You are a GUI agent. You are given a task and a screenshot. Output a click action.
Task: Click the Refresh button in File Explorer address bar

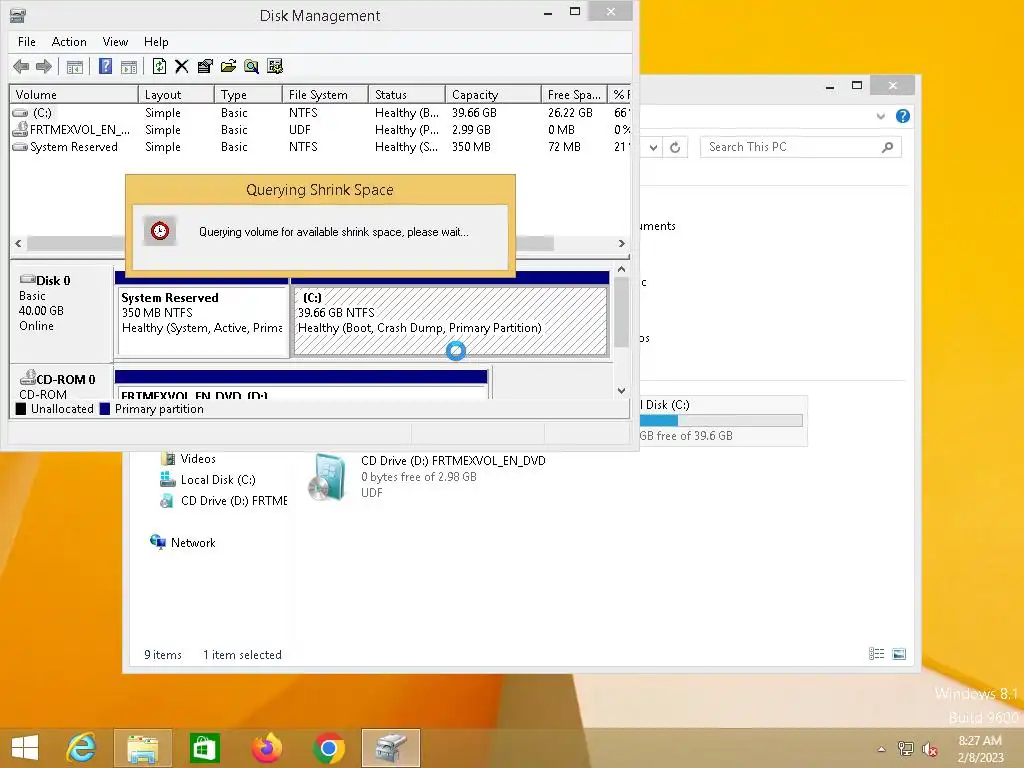point(675,148)
